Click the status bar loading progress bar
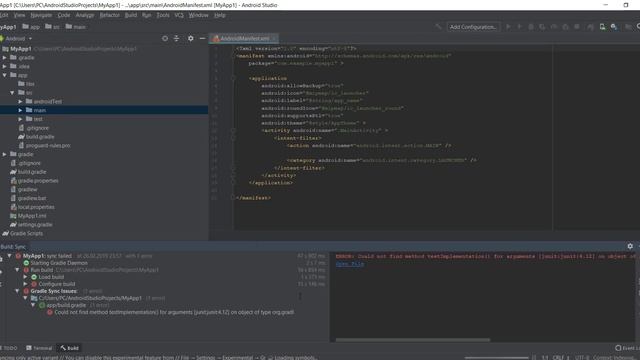Screen dimensions: 640x360 [496, 358]
